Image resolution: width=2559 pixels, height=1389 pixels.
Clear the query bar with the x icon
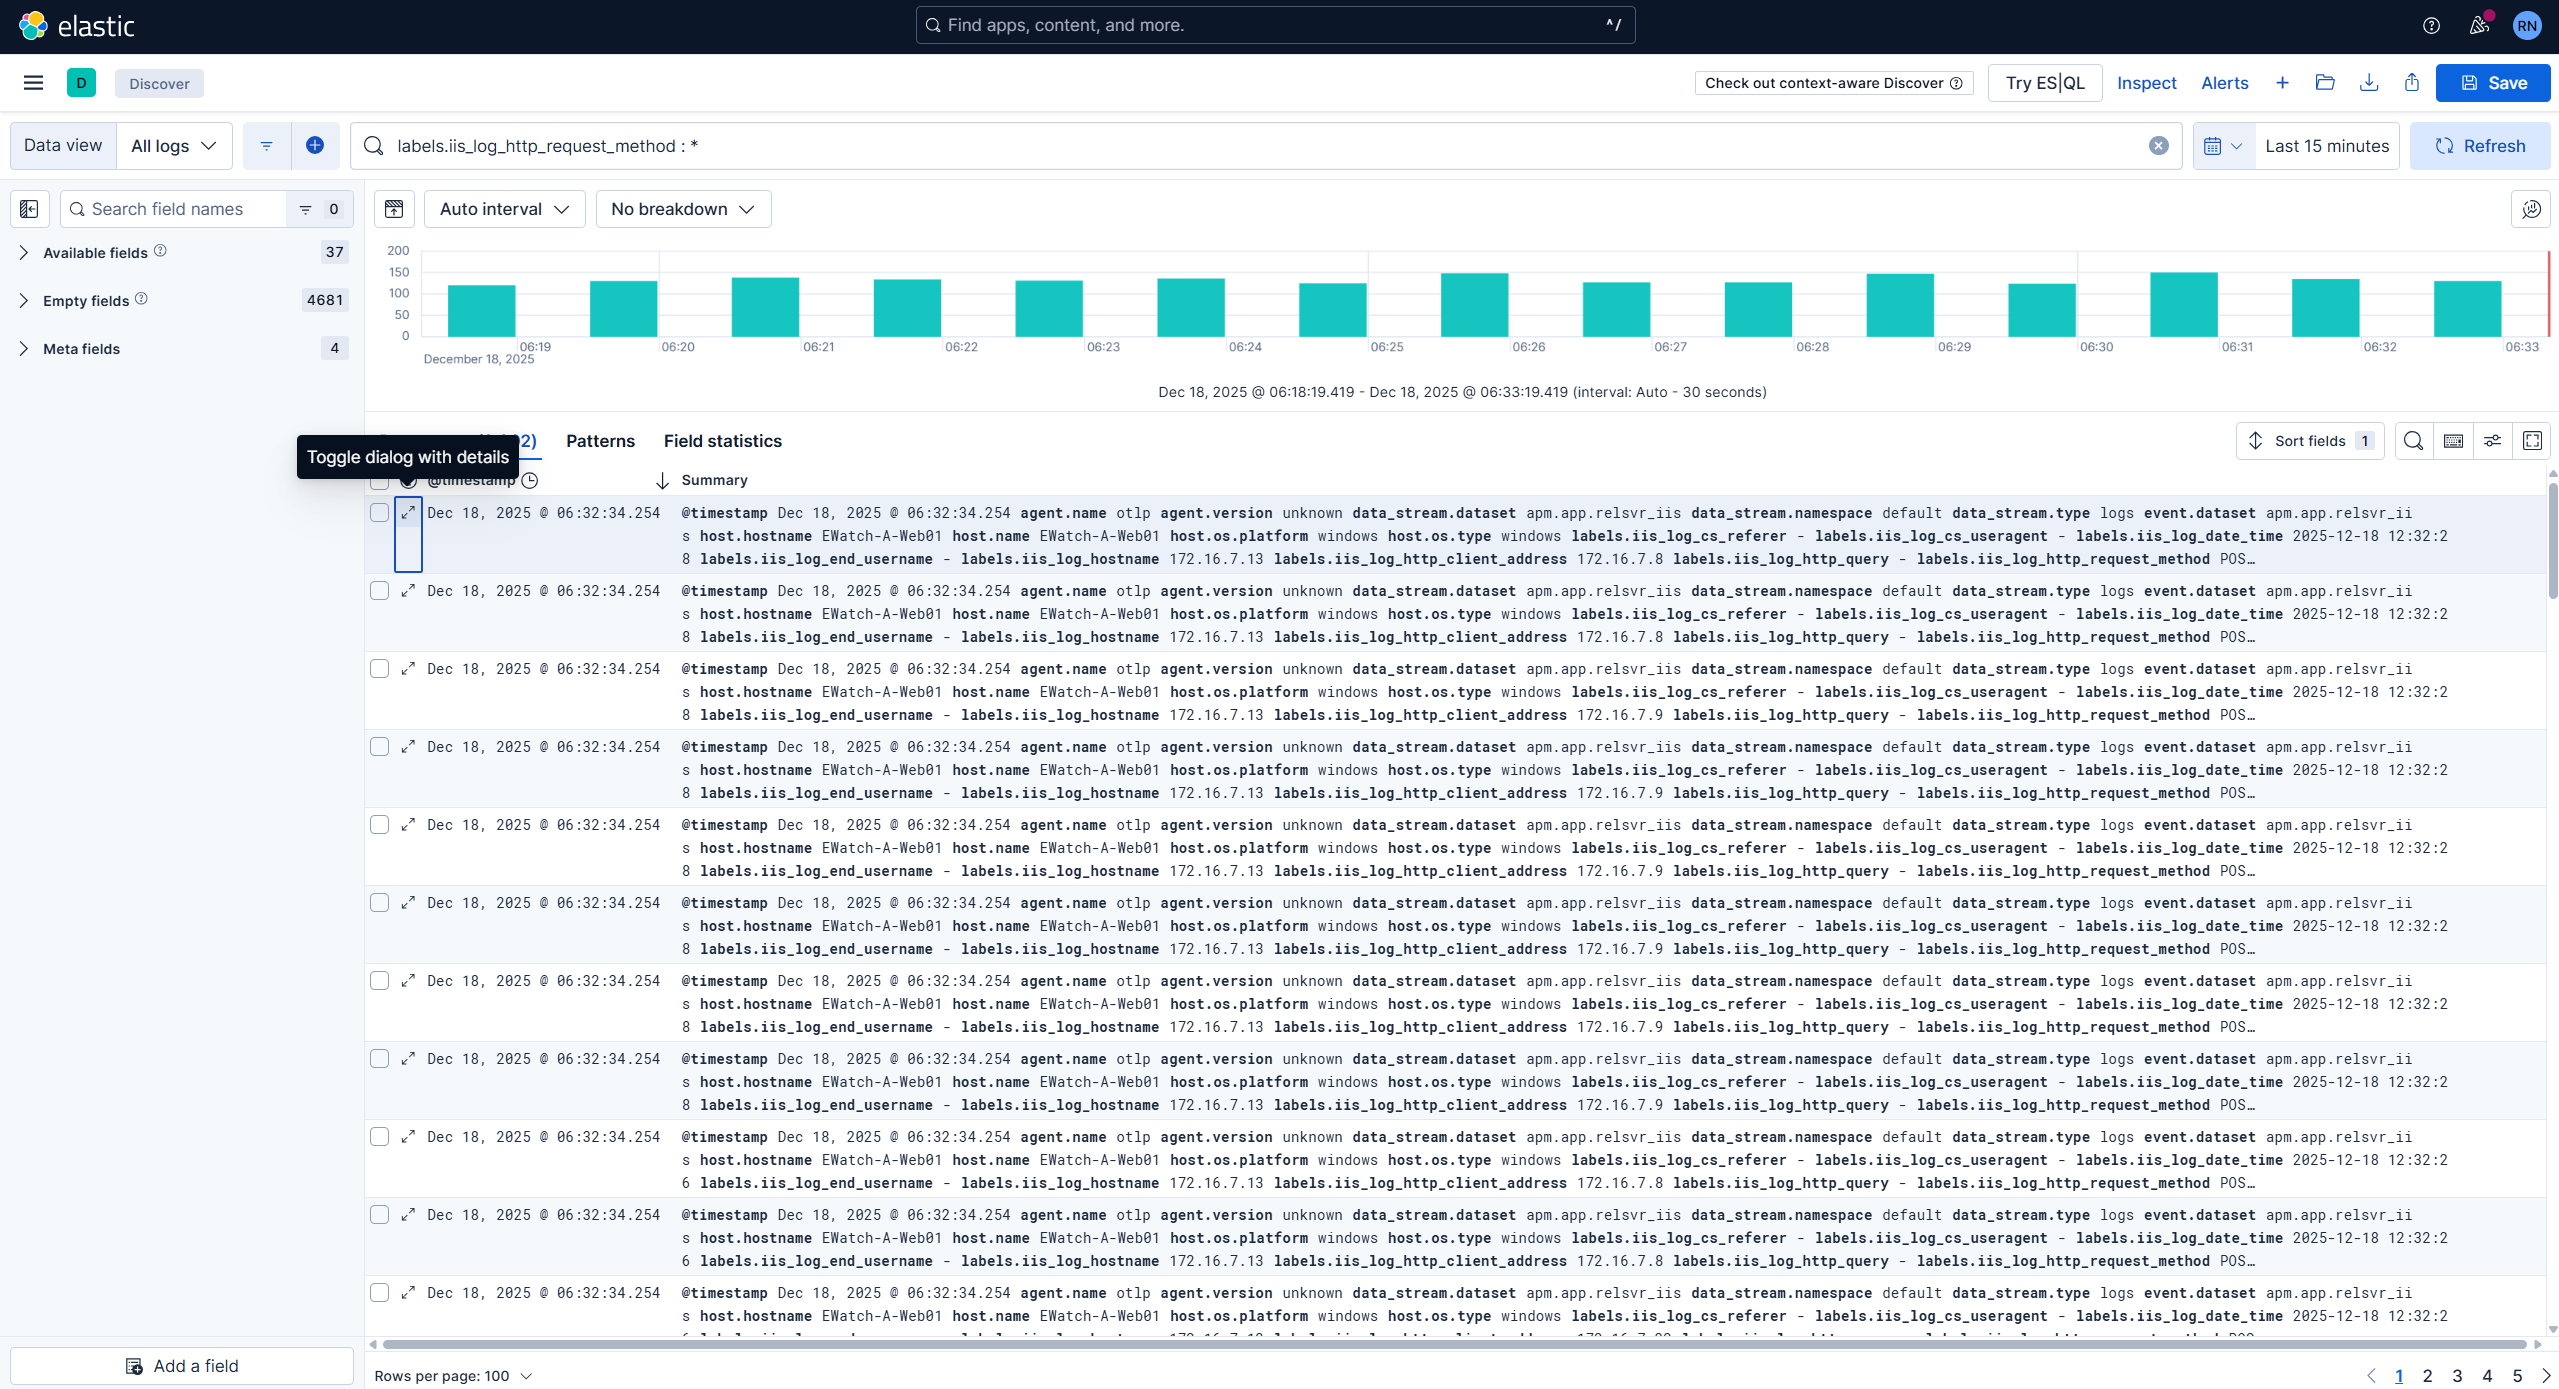(2159, 145)
